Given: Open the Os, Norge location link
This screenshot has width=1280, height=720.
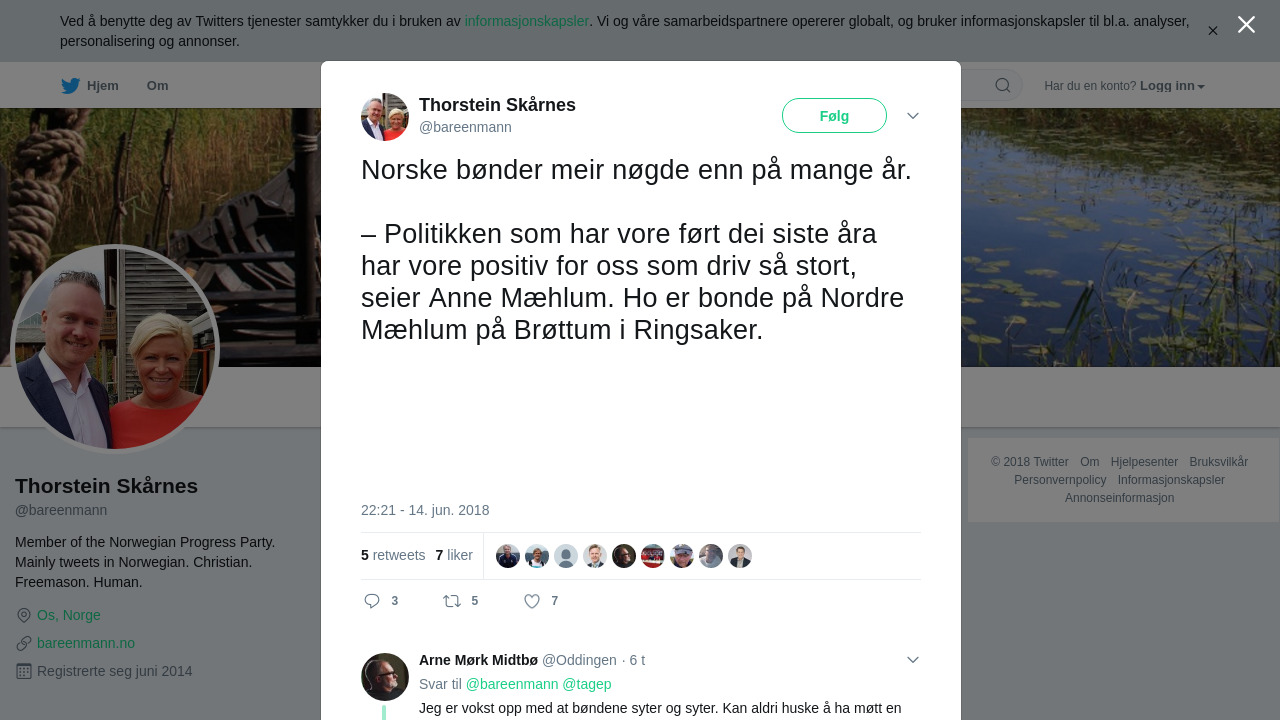Looking at the screenshot, I should (x=69, y=615).
